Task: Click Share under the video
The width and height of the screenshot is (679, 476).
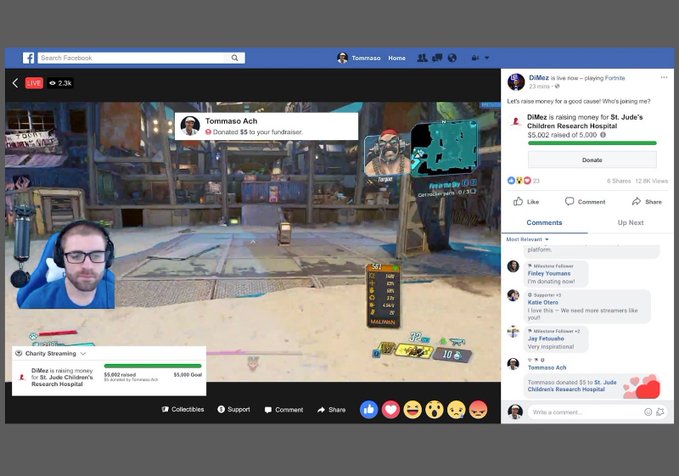Action: 332,410
